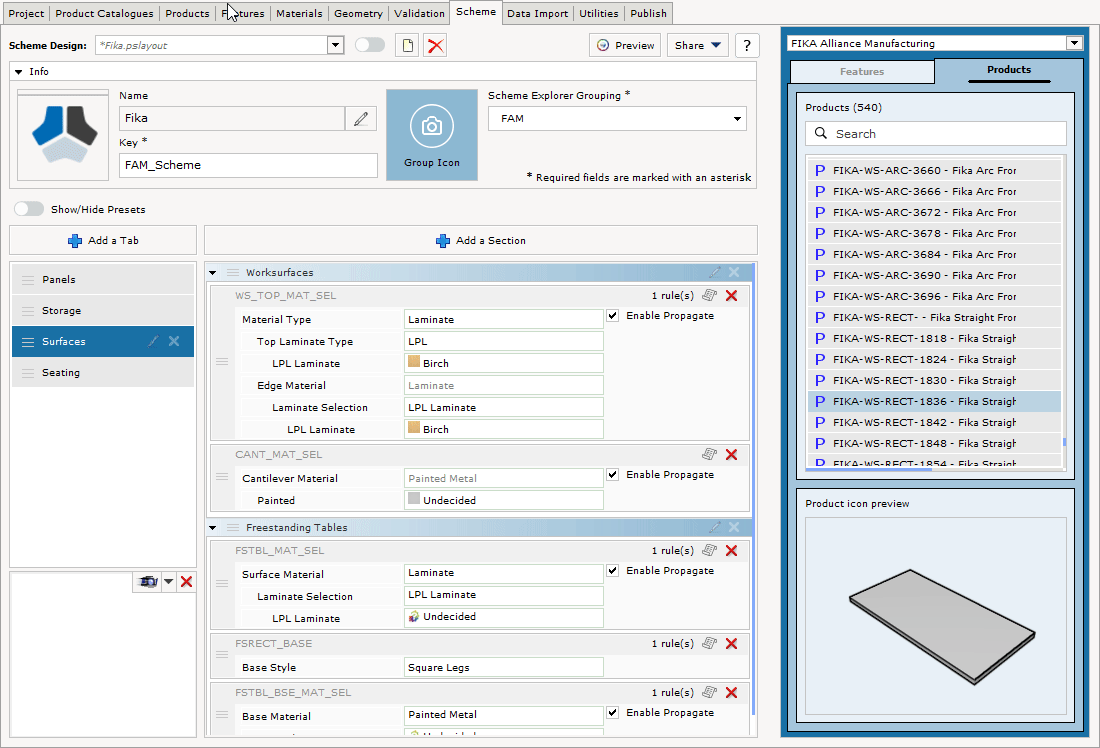The height and width of the screenshot is (748, 1100).
Task: Select the Panels scheme tab
Action: tap(103, 280)
